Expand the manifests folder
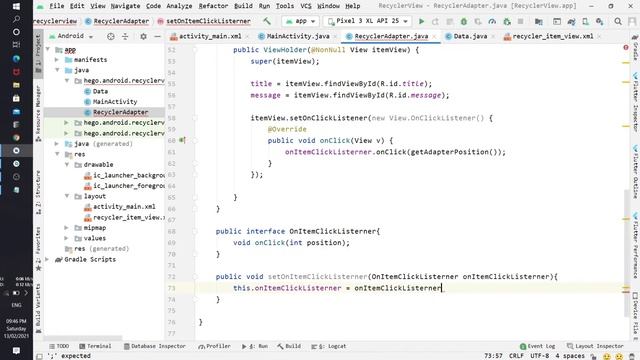Image resolution: width=640 pixels, height=360 pixels. pyautogui.click(x=57, y=60)
